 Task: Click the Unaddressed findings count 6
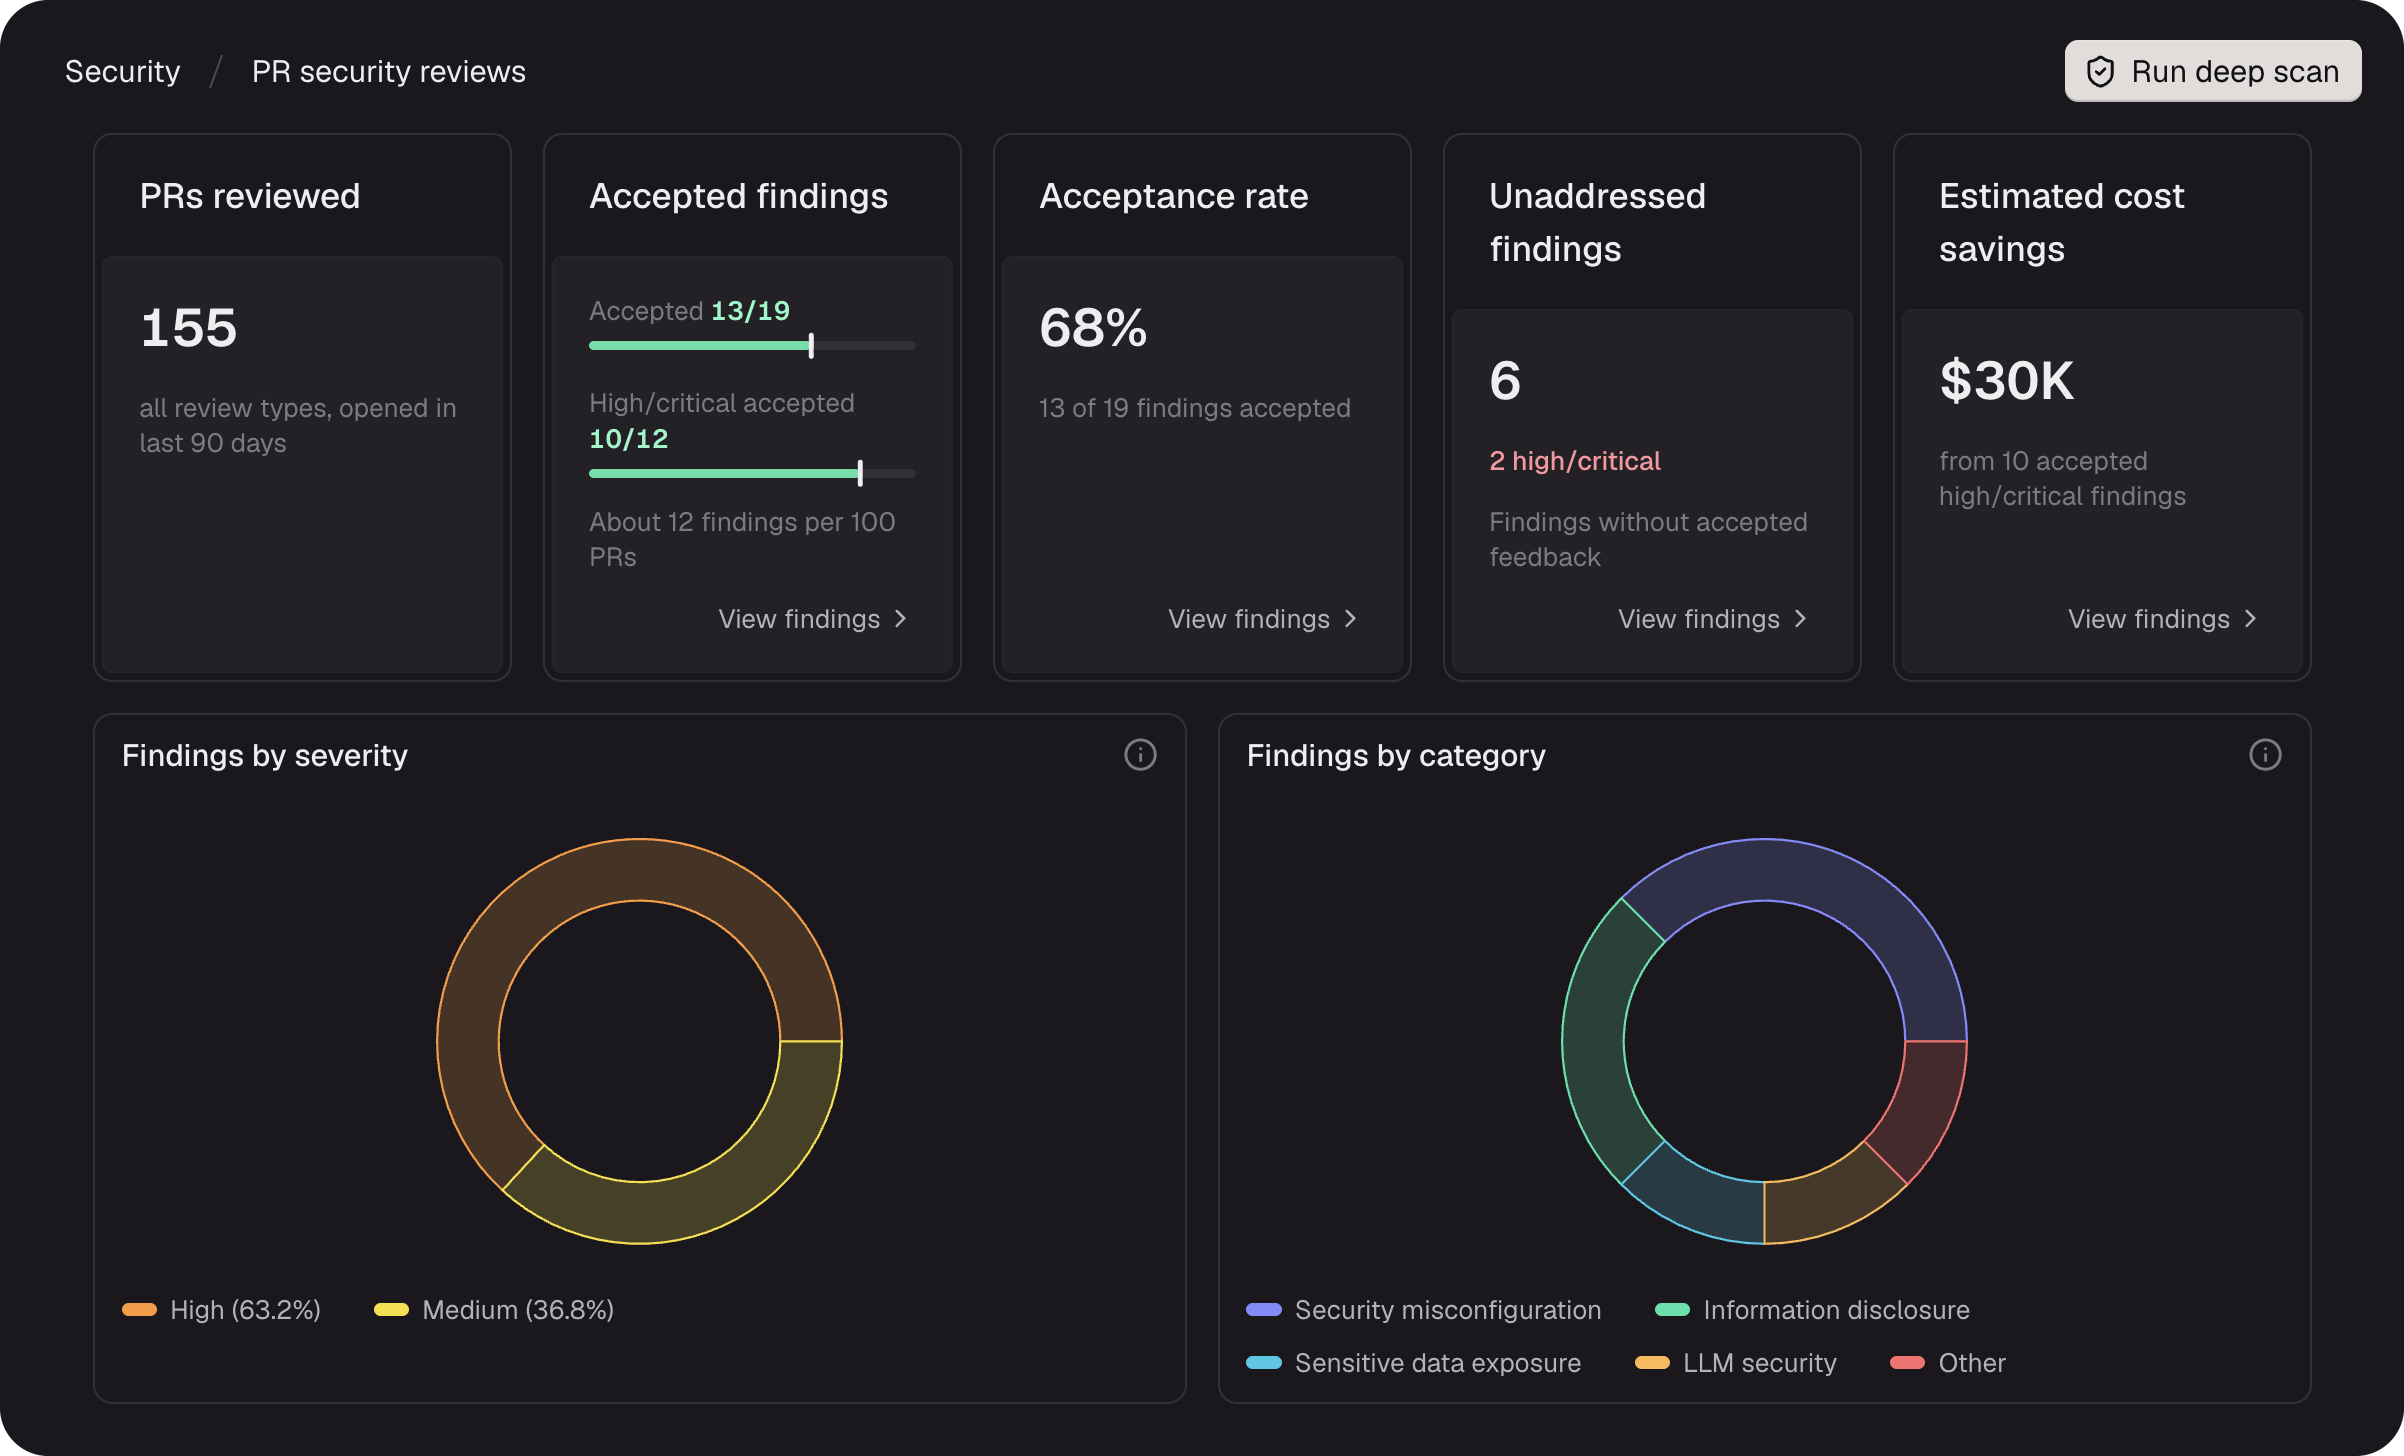click(1505, 381)
